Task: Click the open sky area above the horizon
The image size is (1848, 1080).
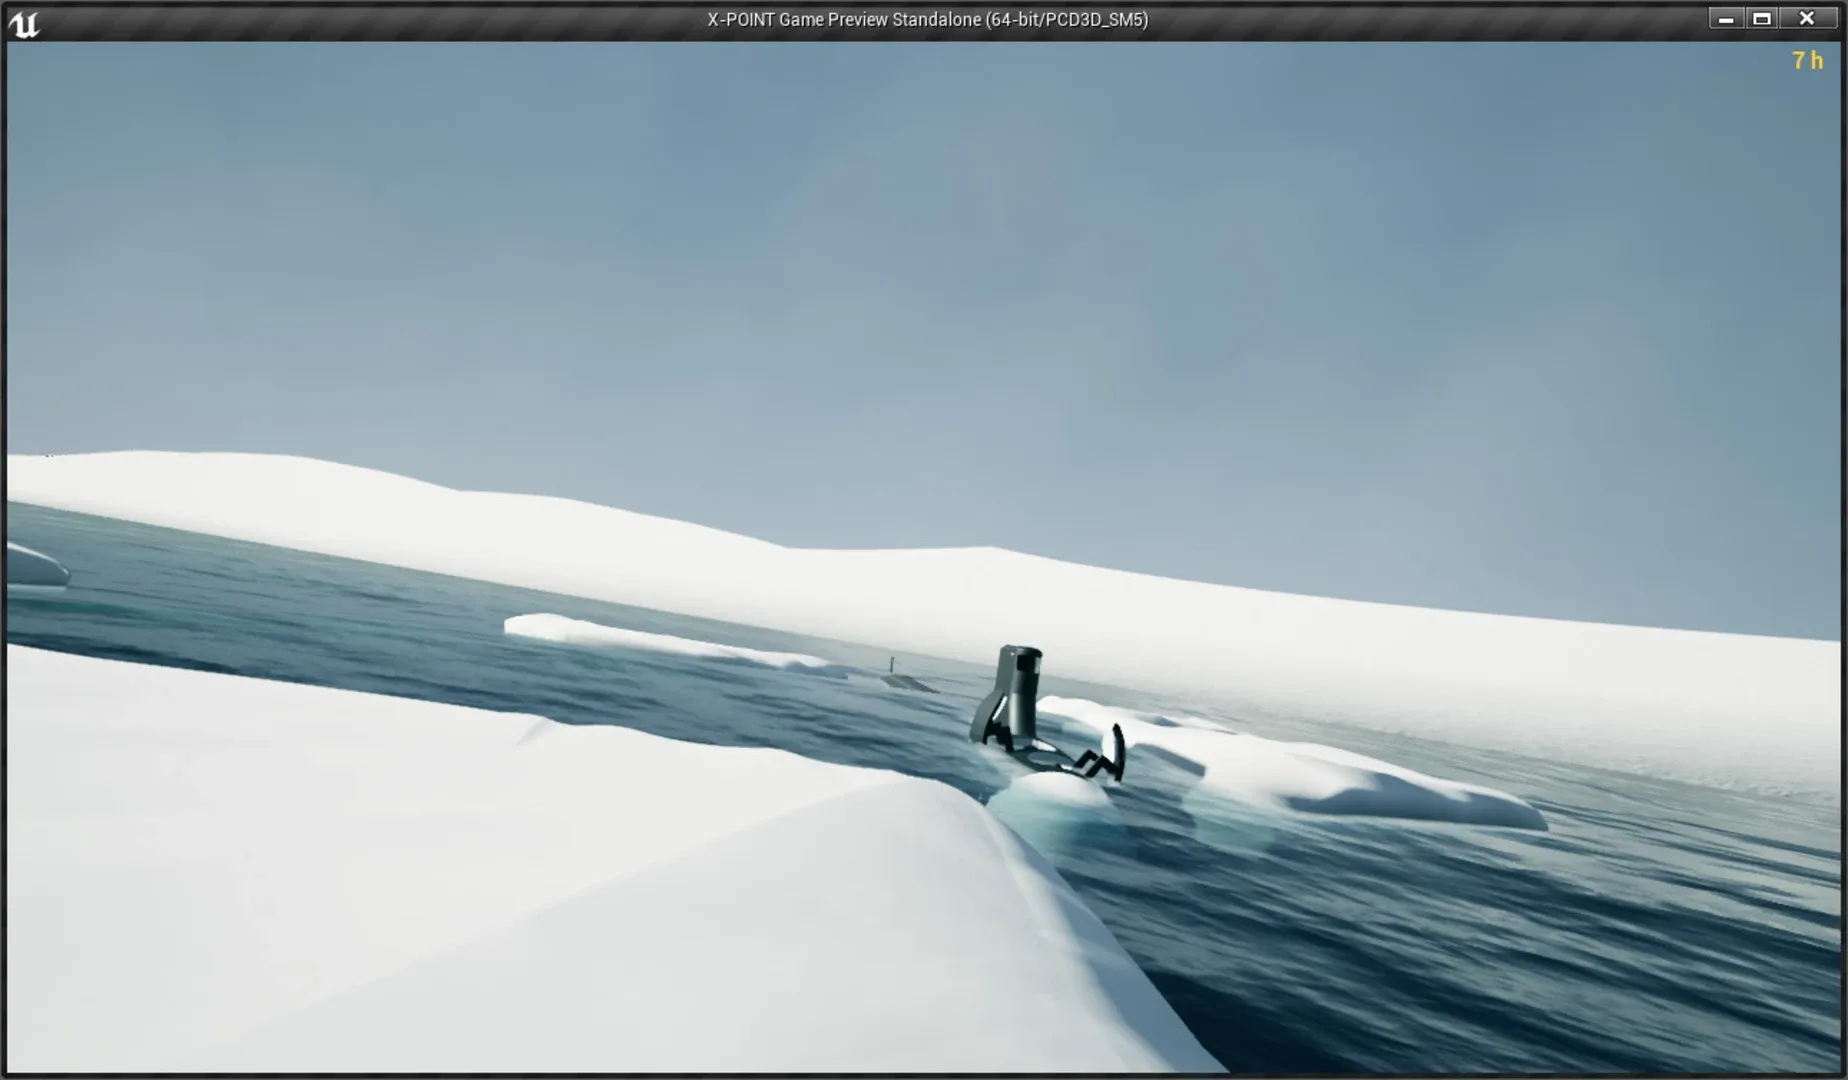Action: click(x=900, y=250)
